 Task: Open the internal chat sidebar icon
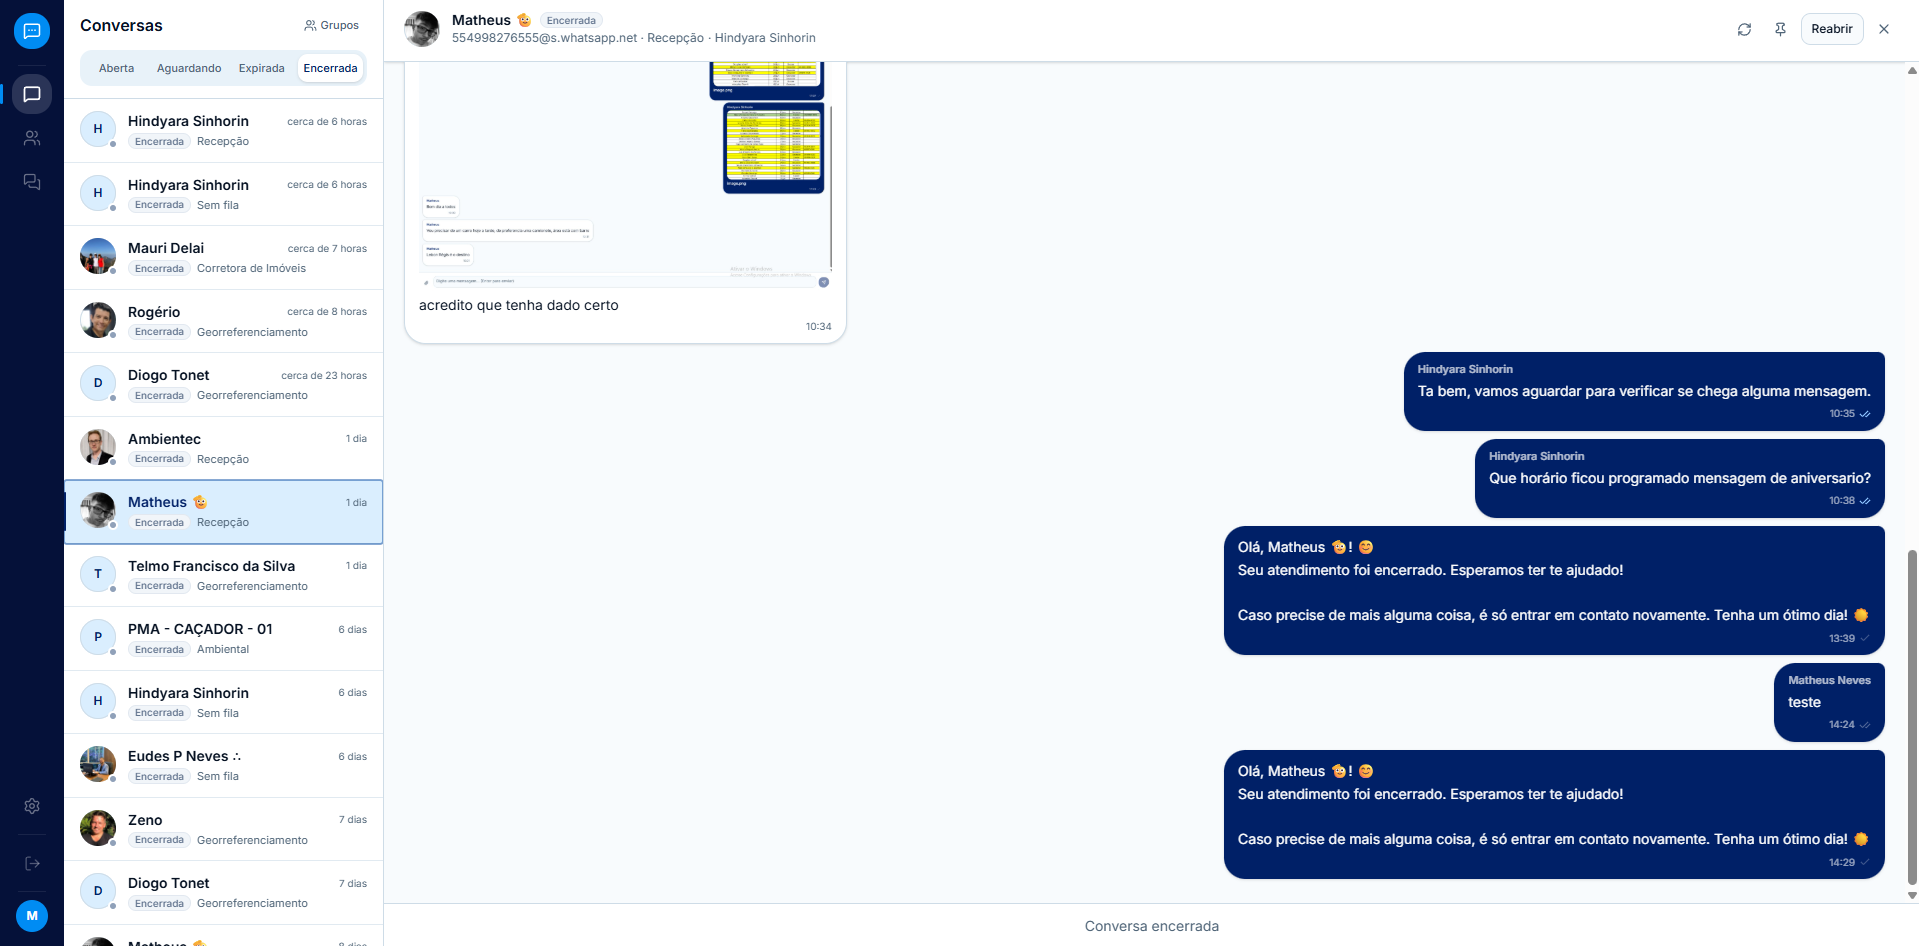point(32,182)
